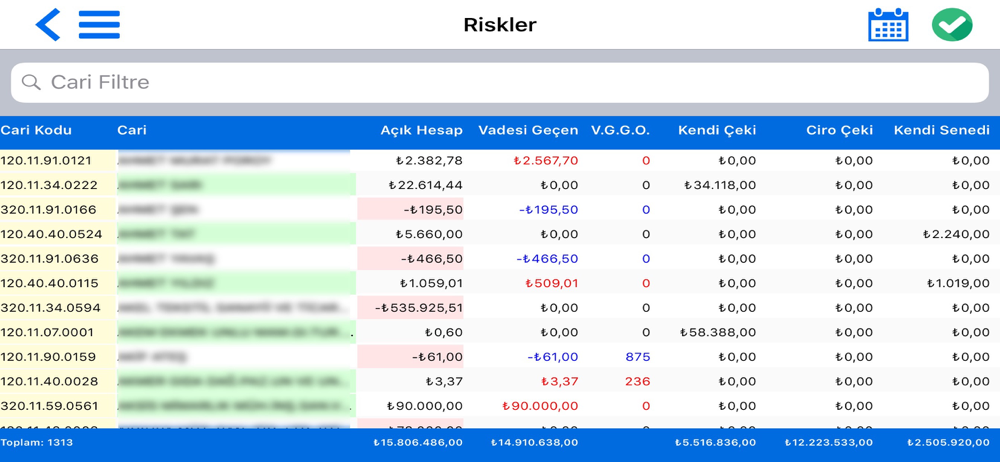Open the hamburger menu
This screenshot has width=1000, height=462.
click(99, 25)
